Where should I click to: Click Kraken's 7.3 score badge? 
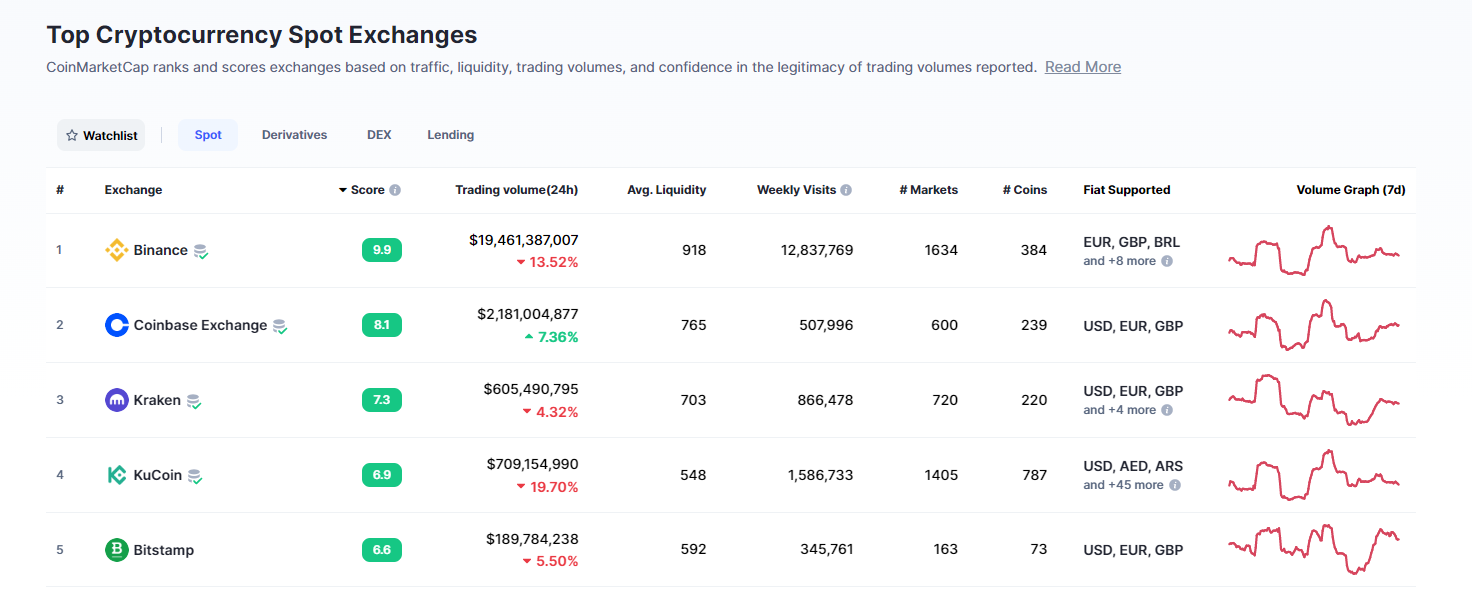[x=382, y=400]
